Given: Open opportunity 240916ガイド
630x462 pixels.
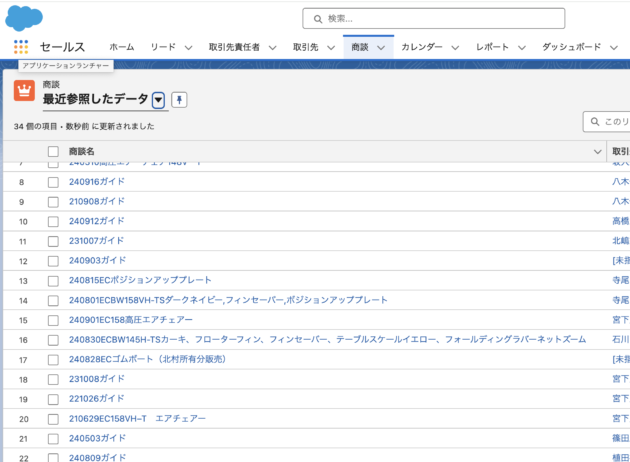Looking at the screenshot, I should (x=97, y=182).
